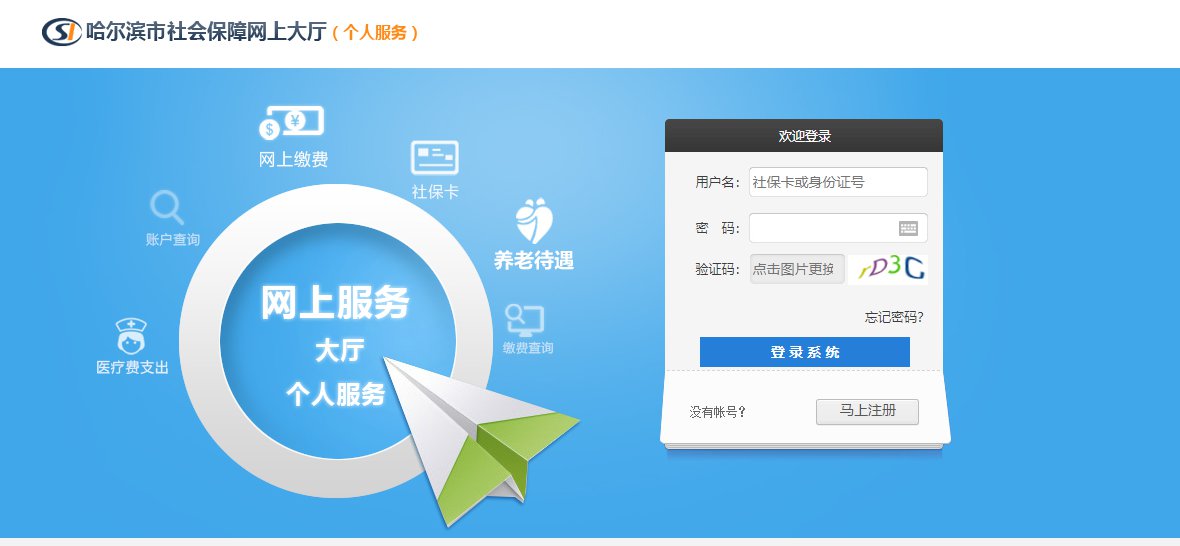Click the 账户查询 magnifier icon
This screenshot has height=546, width=1180.
click(x=167, y=208)
